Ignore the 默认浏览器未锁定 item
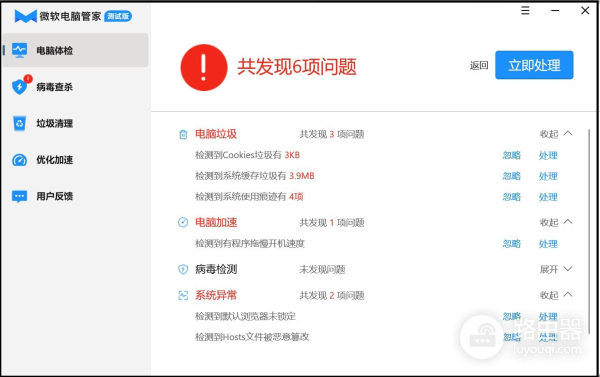 [512, 317]
